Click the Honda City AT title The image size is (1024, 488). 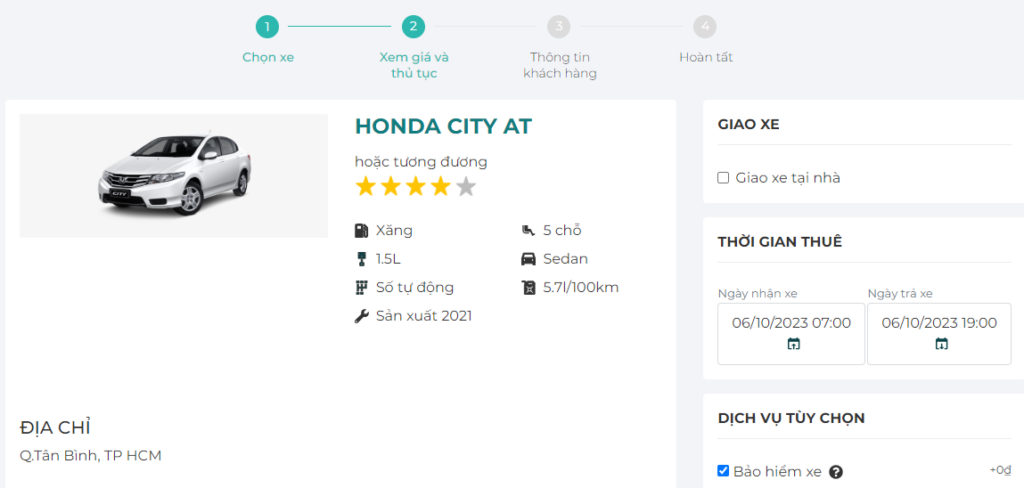(x=443, y=126)
